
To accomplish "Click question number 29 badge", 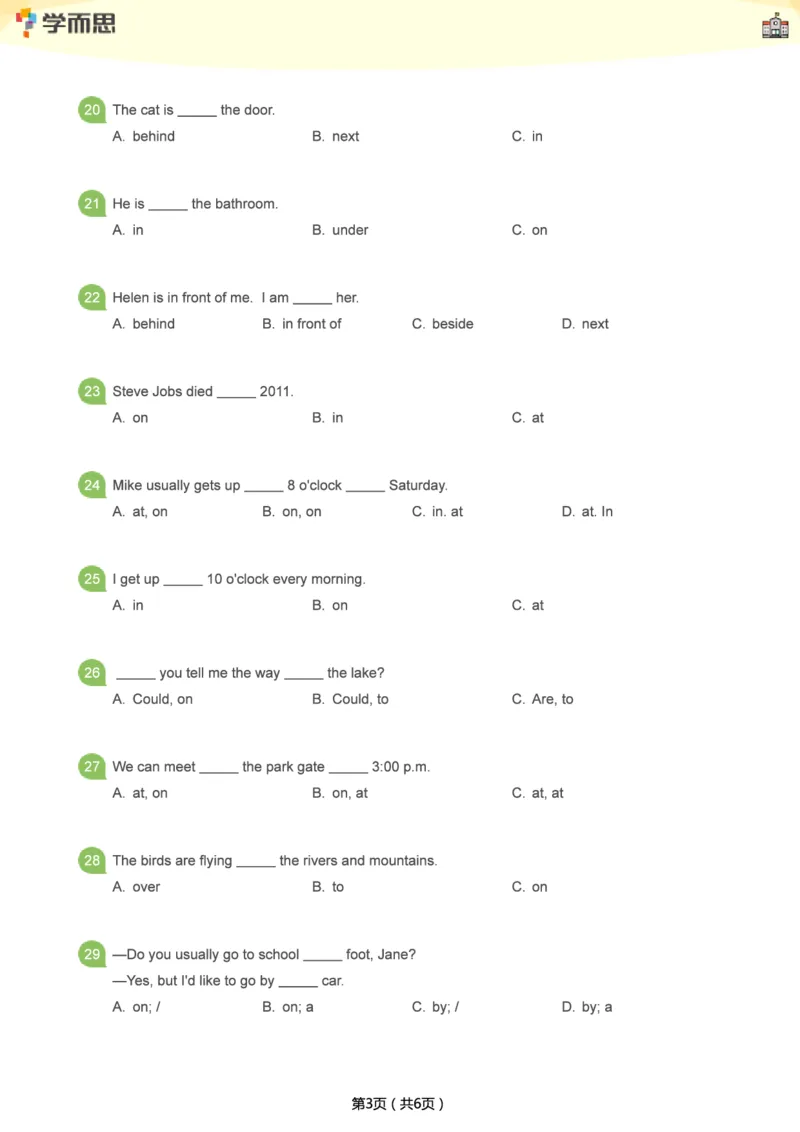I will point(92,954).
